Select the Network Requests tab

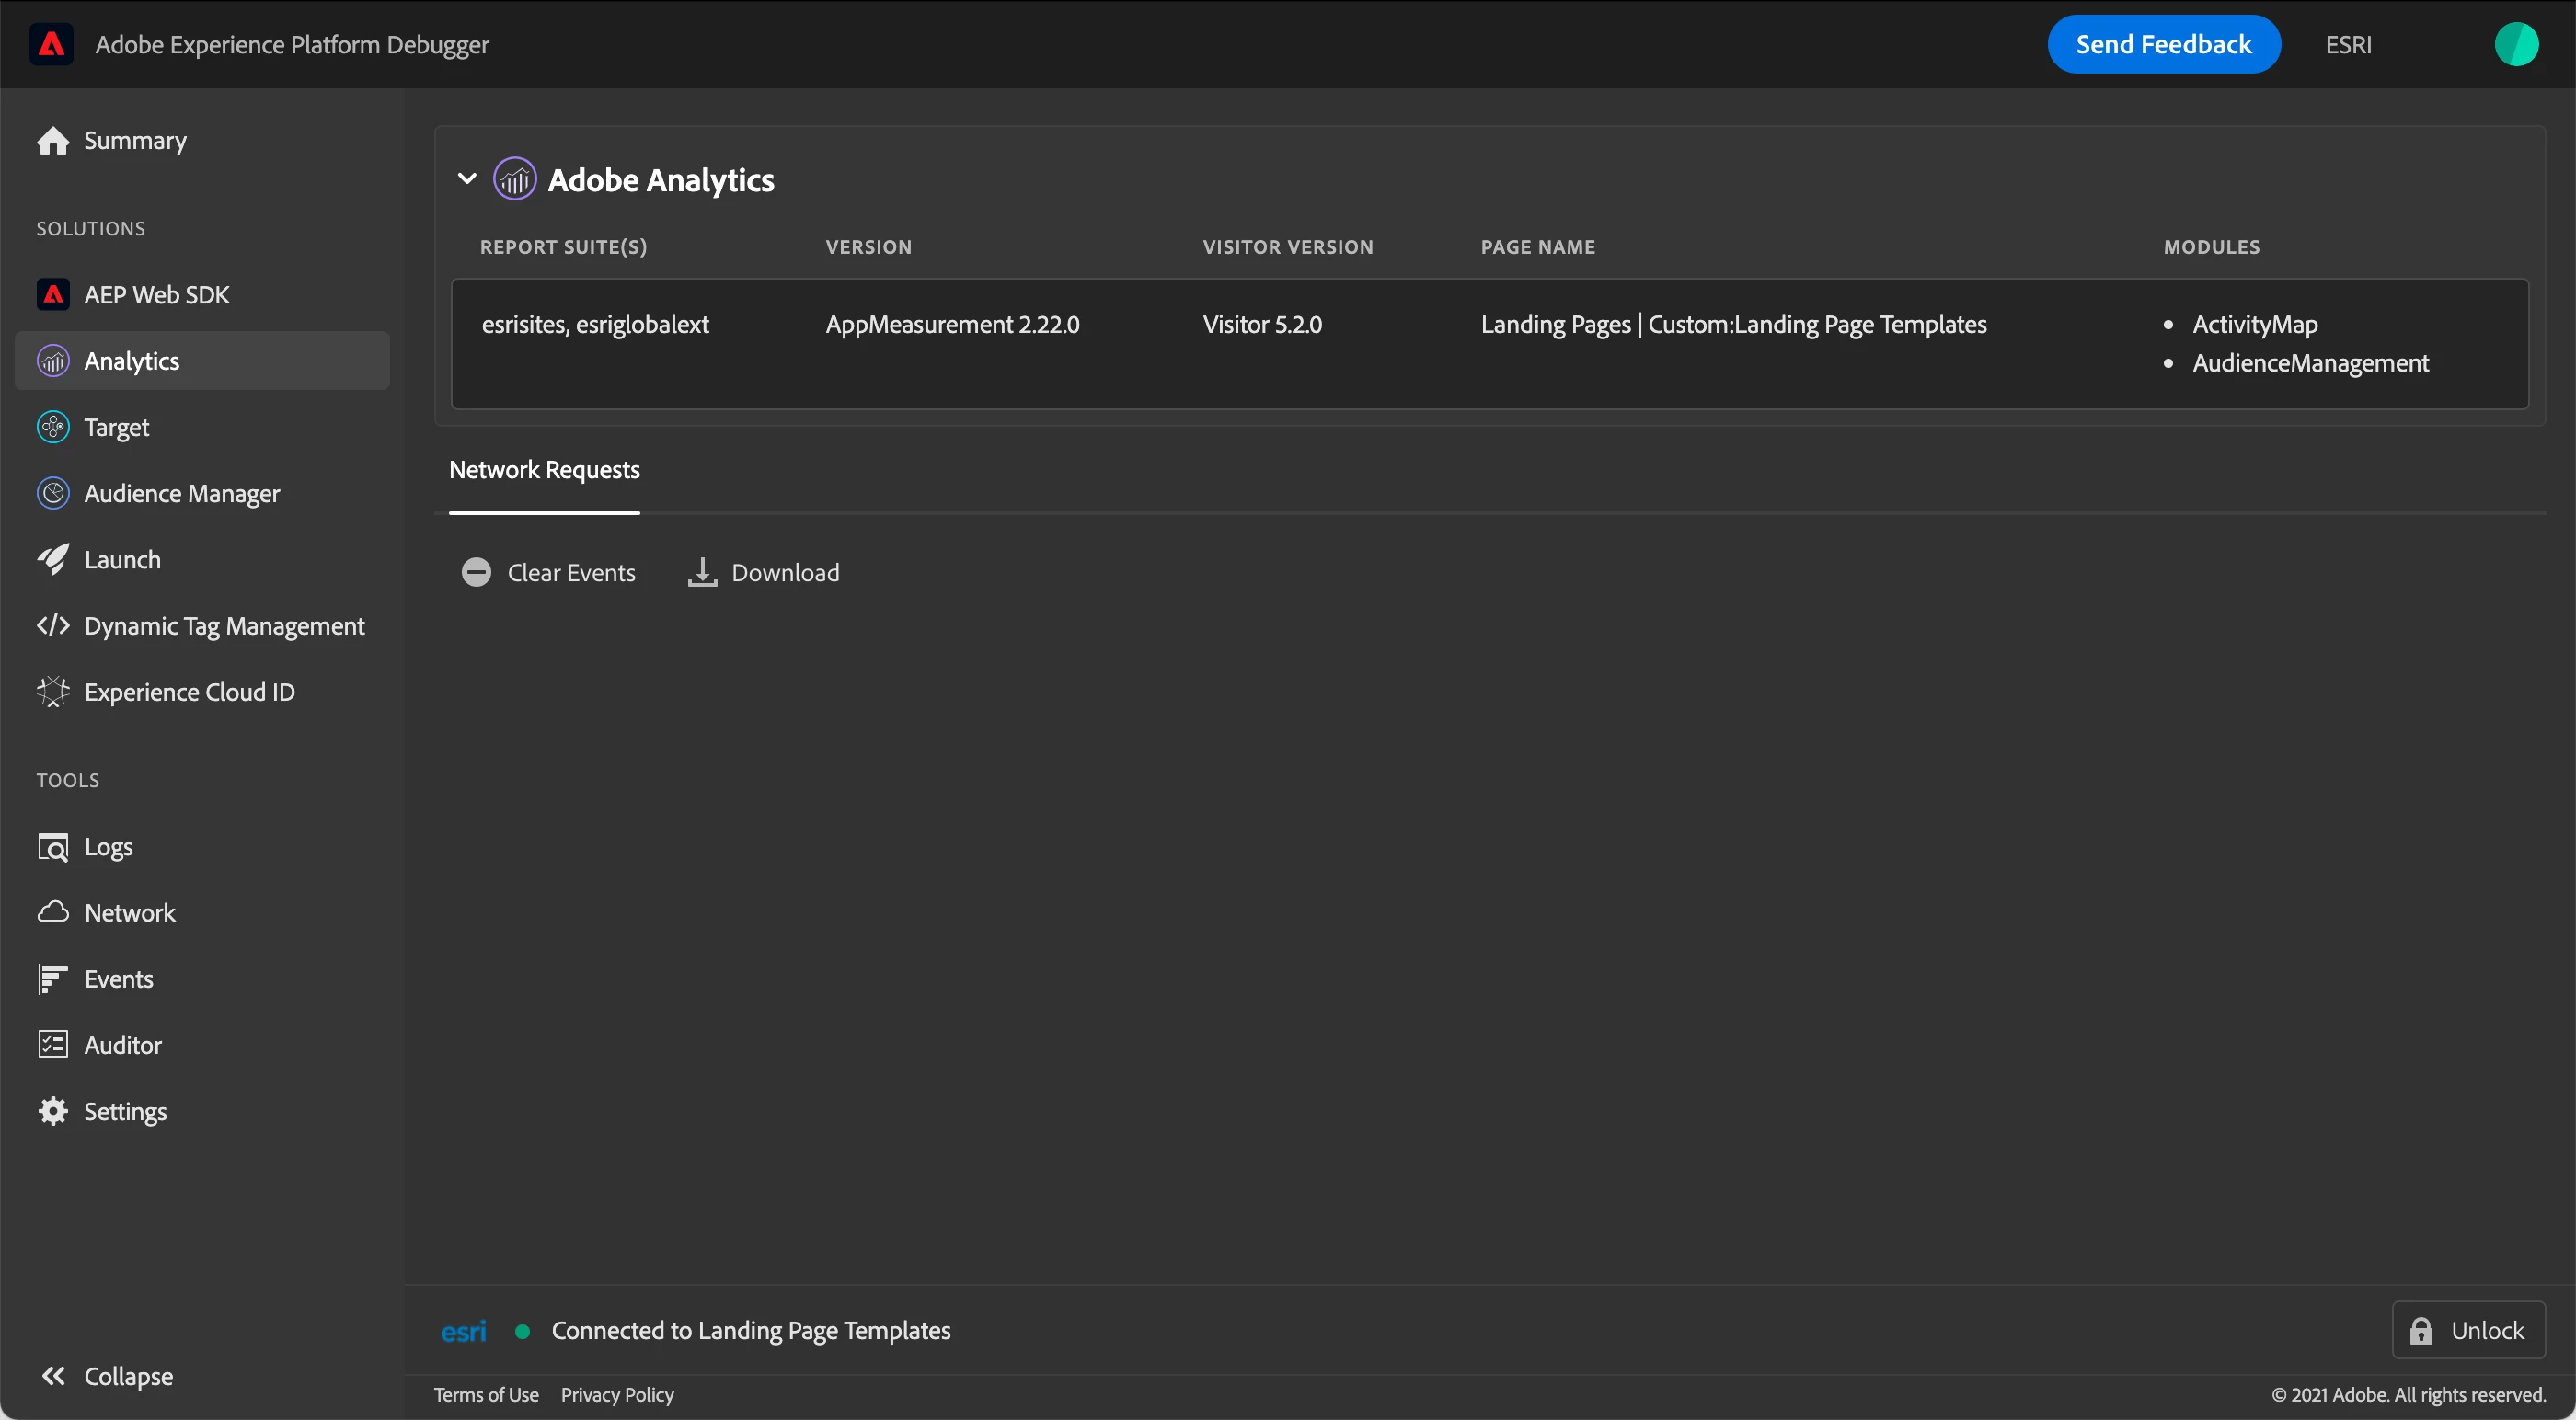click(x=544, y=470)
